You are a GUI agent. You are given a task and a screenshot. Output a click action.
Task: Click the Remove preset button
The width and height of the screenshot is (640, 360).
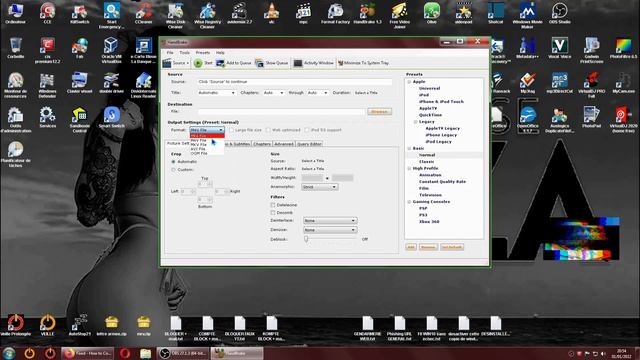(428, 247)
